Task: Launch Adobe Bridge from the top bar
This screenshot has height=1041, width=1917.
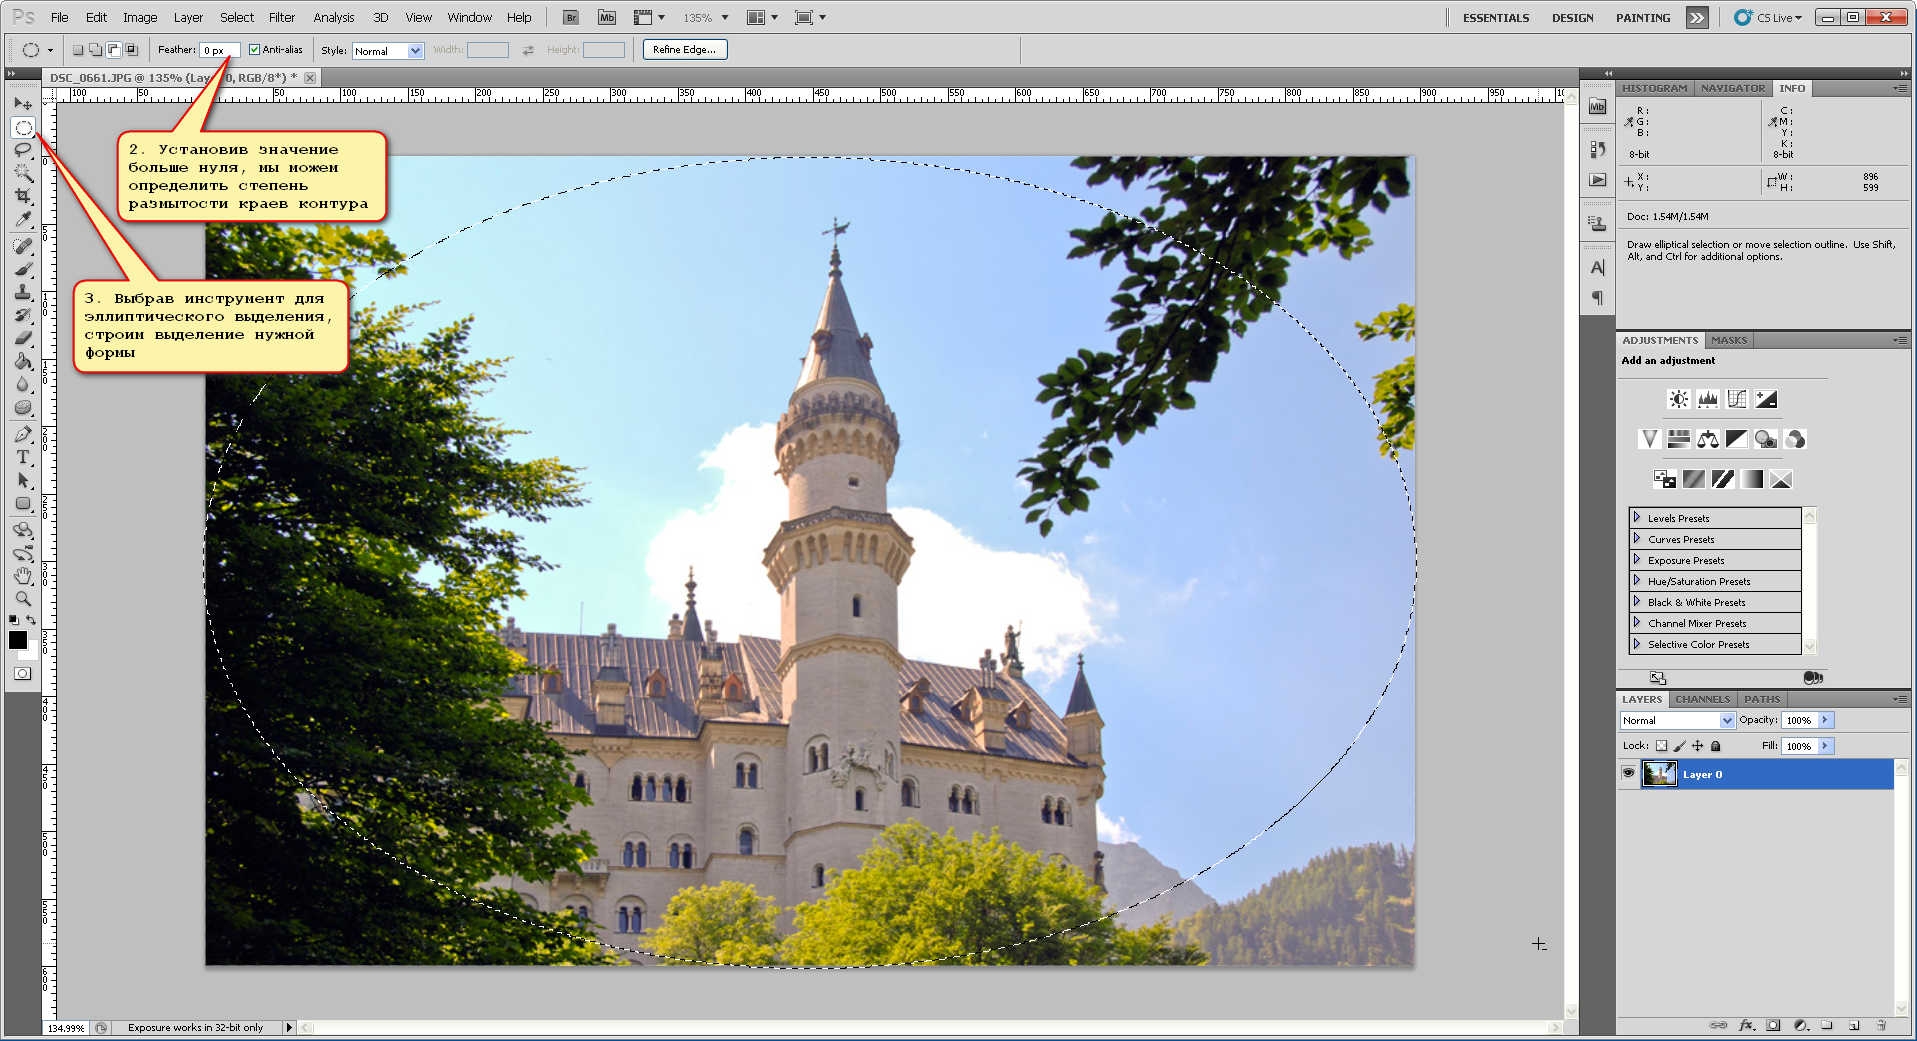Action: tap(570, 18)
